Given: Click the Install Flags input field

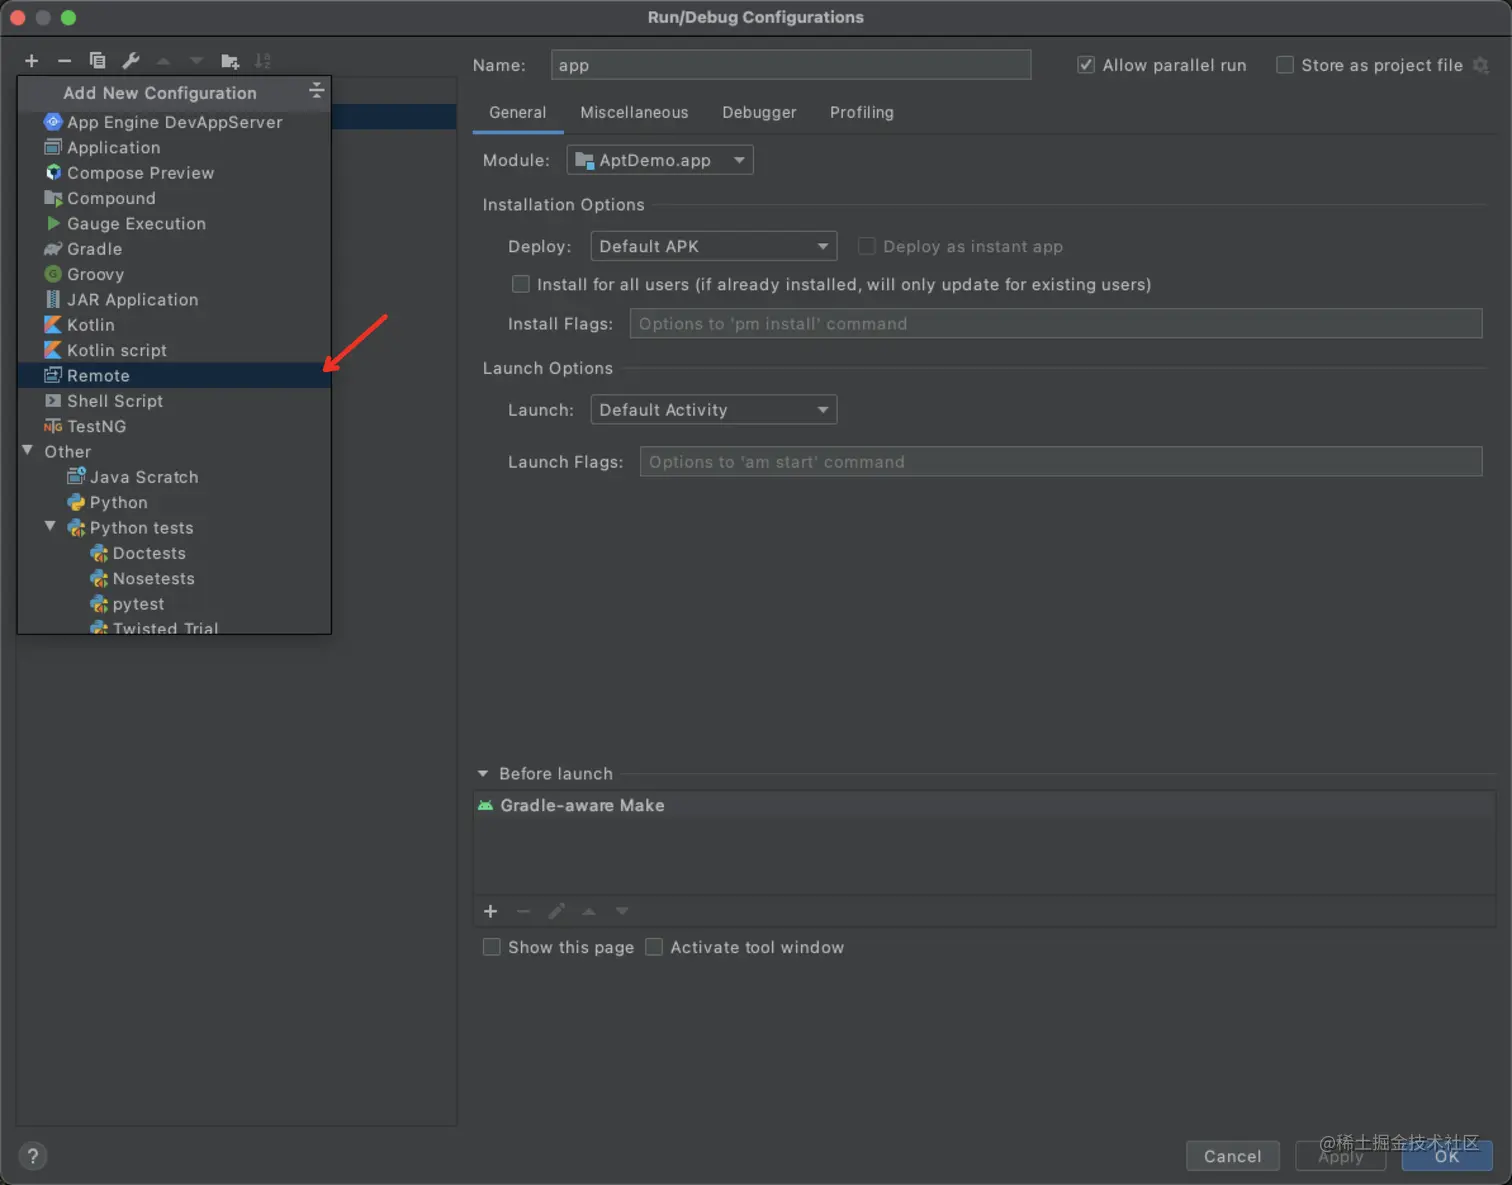Looking at the screenshot, I should click(x=1055, y=324).
